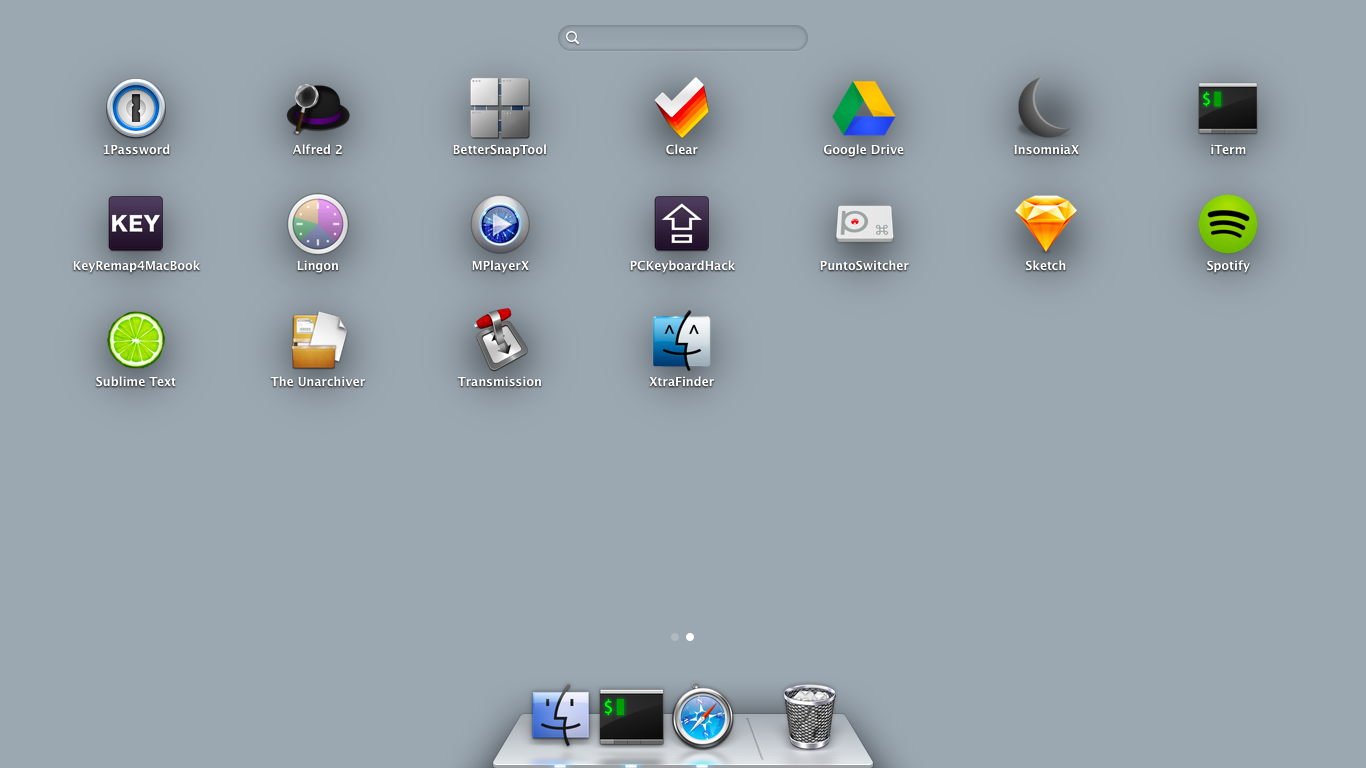Launch KeyRemap4MacBook
The height and width of the screenshot is (768, 1366).
[136, 224]
